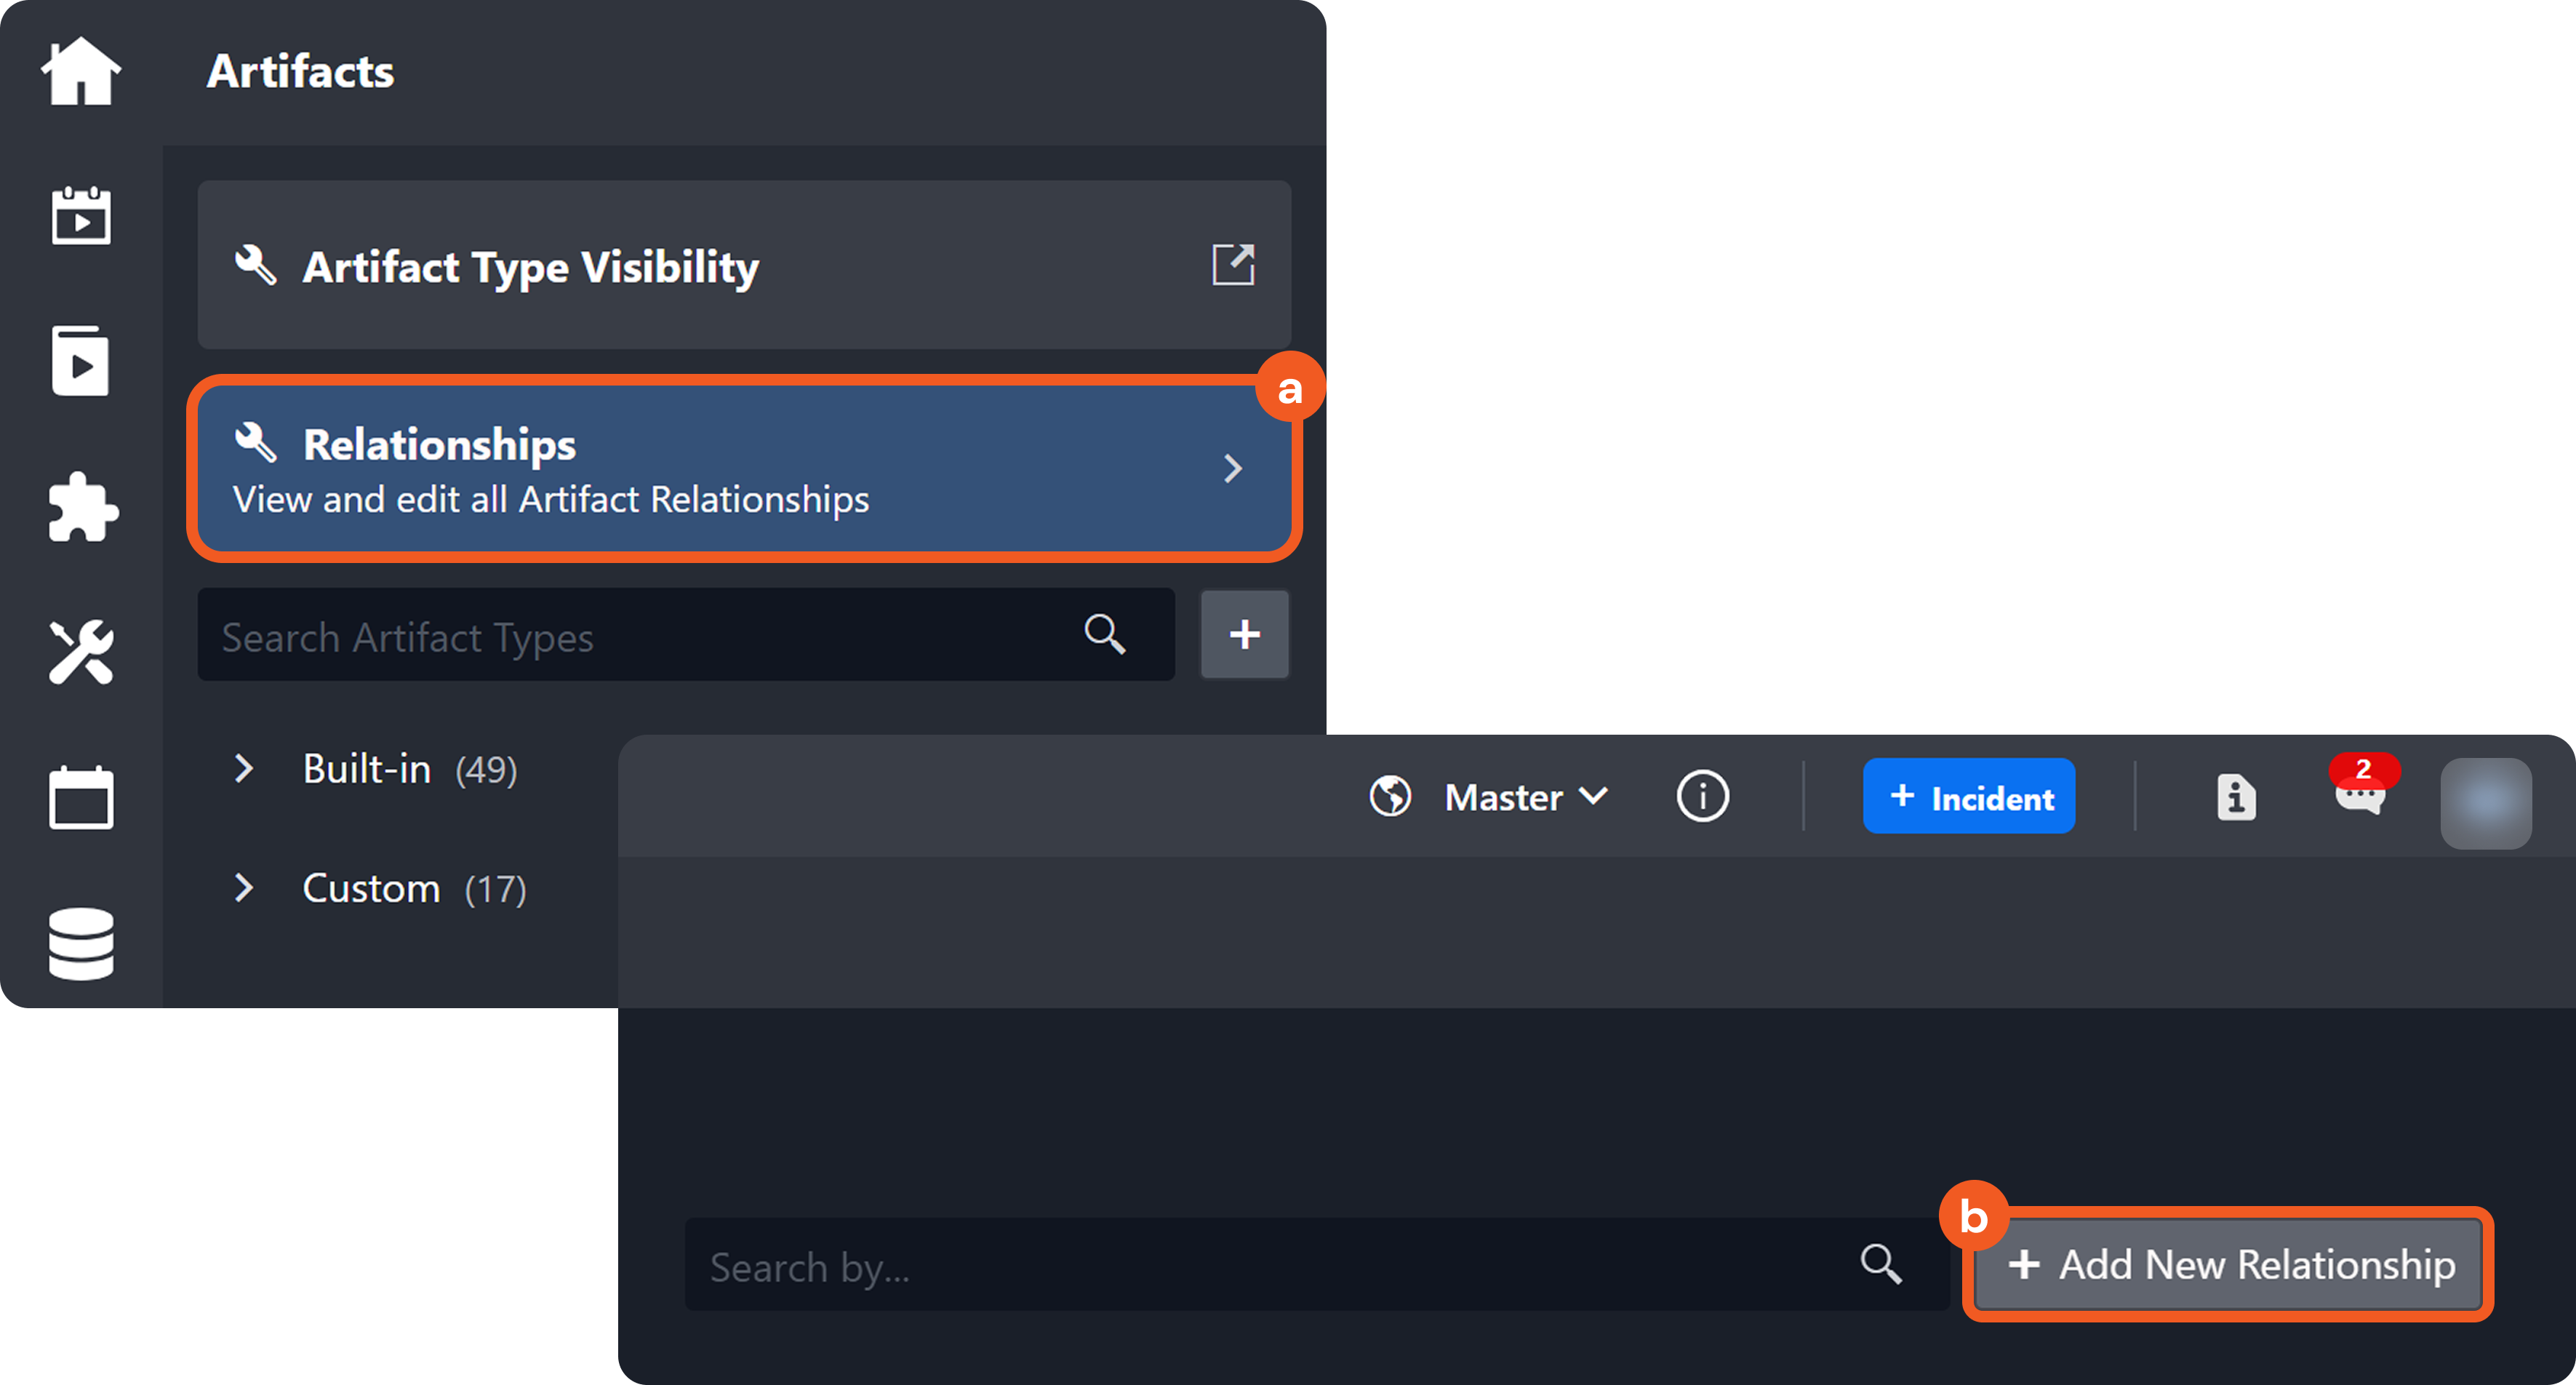
Task: Open the database stack sidebar icon
Action: point(81,943)
